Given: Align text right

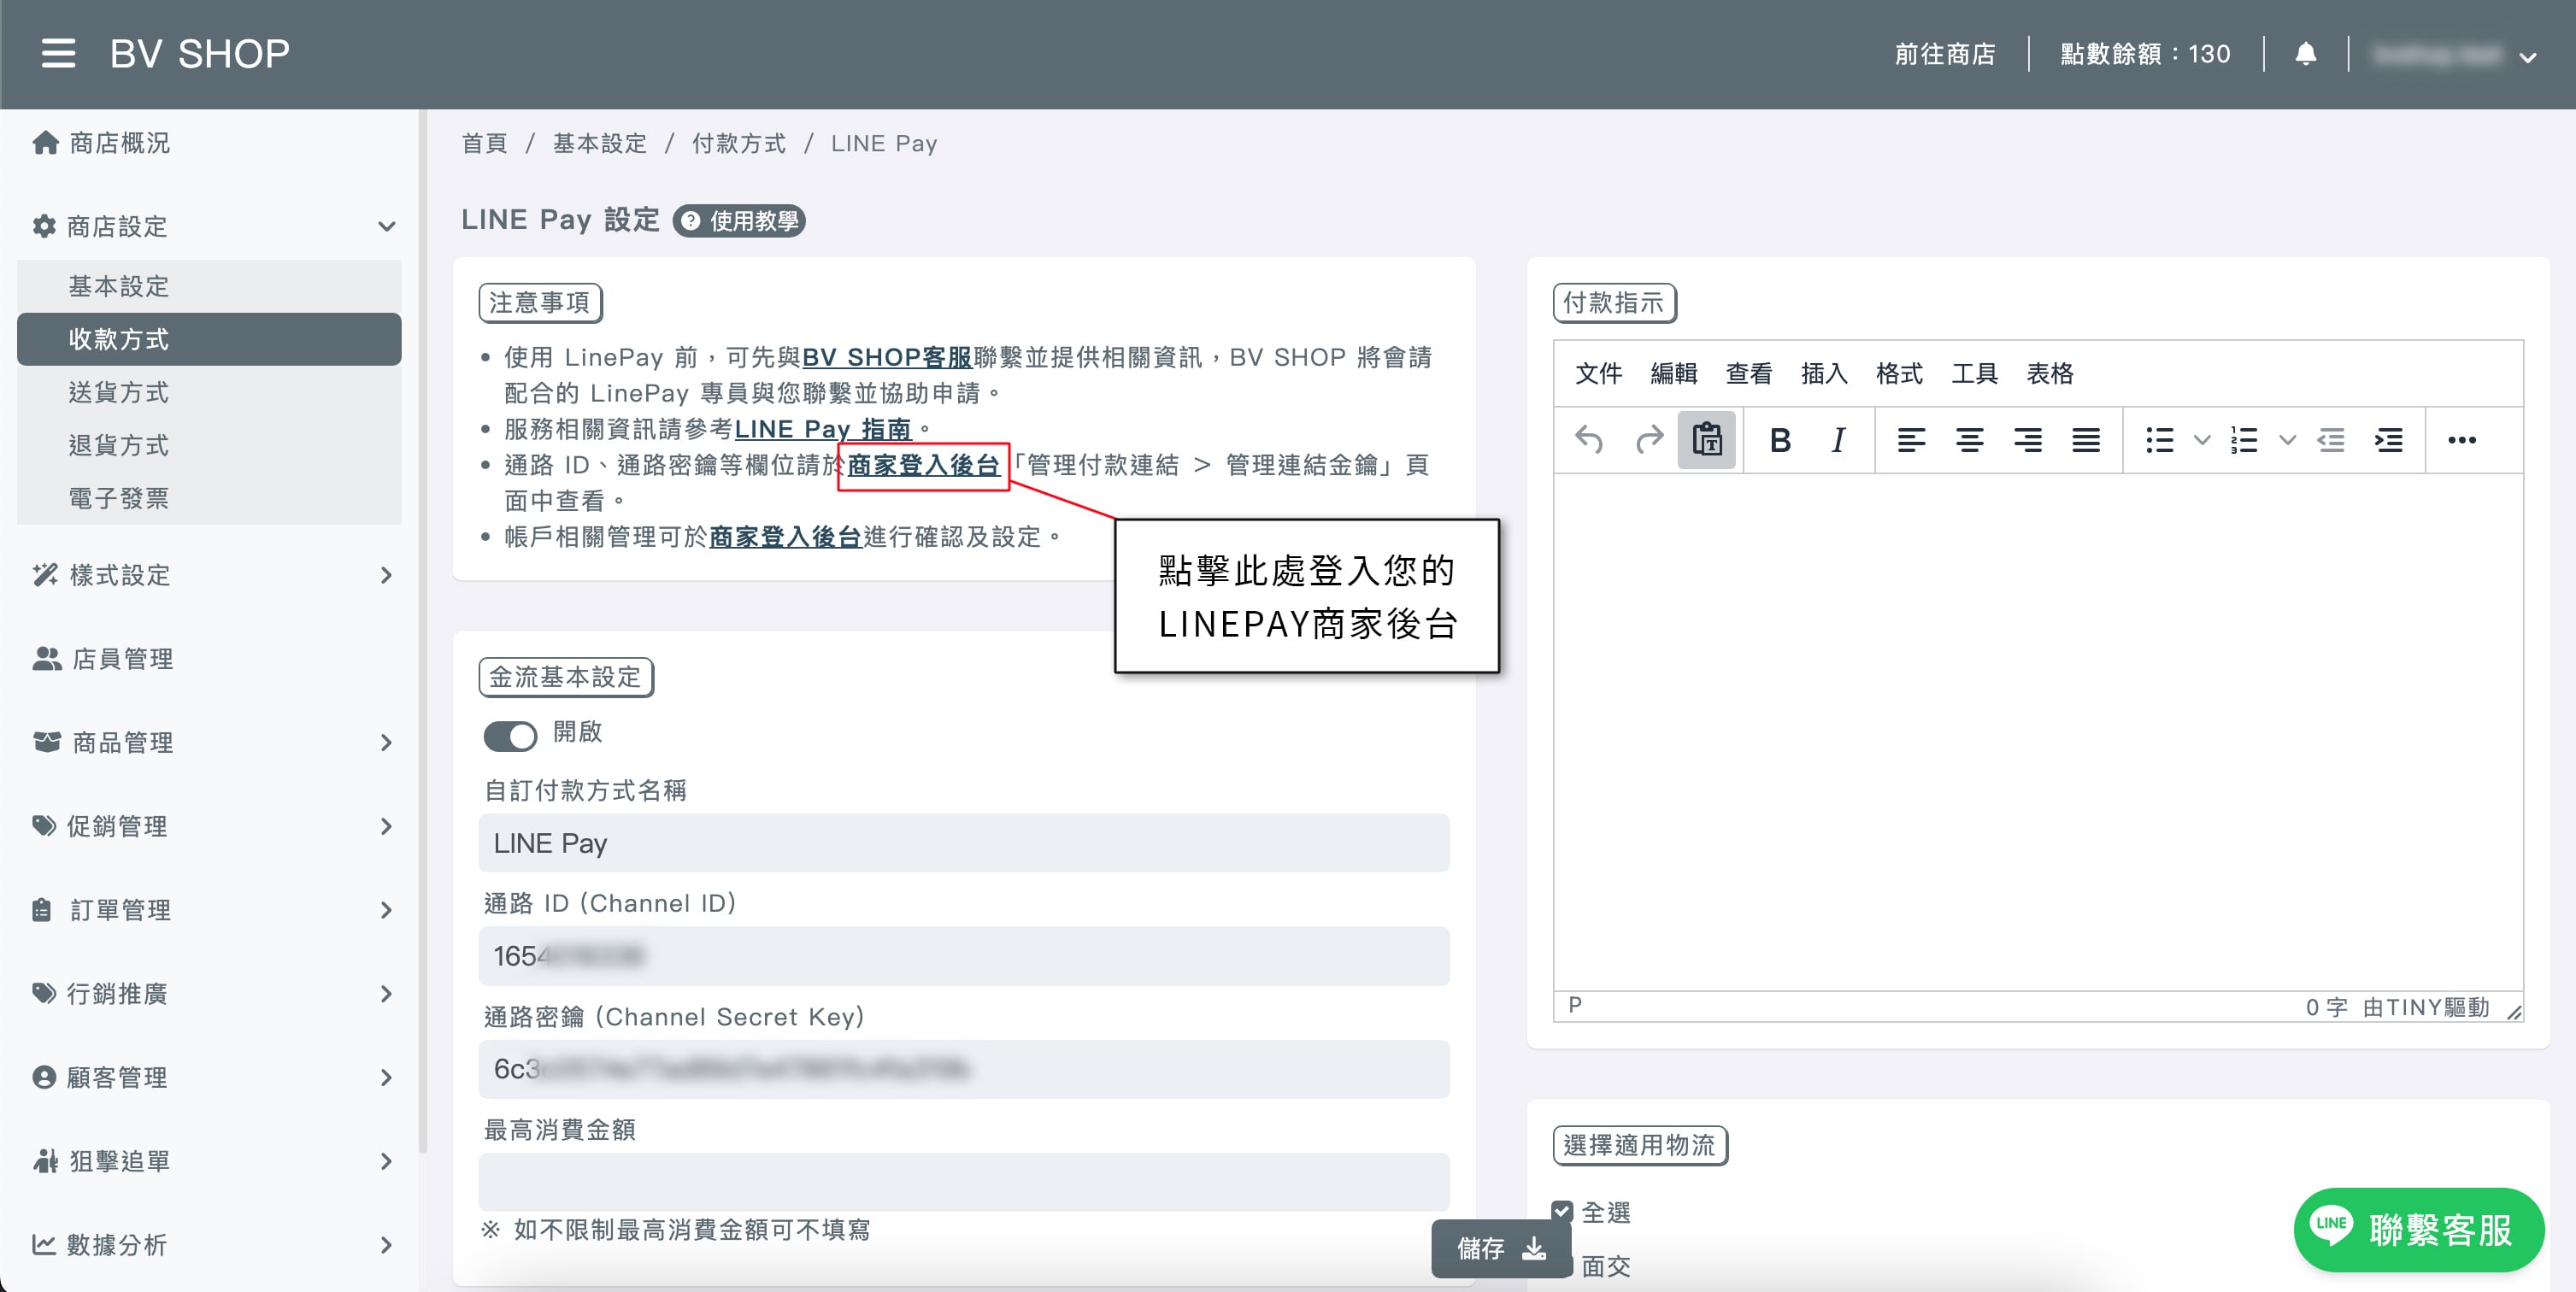Looking at the screenshot, I should pyautogui.click(x=2027, y=439).
